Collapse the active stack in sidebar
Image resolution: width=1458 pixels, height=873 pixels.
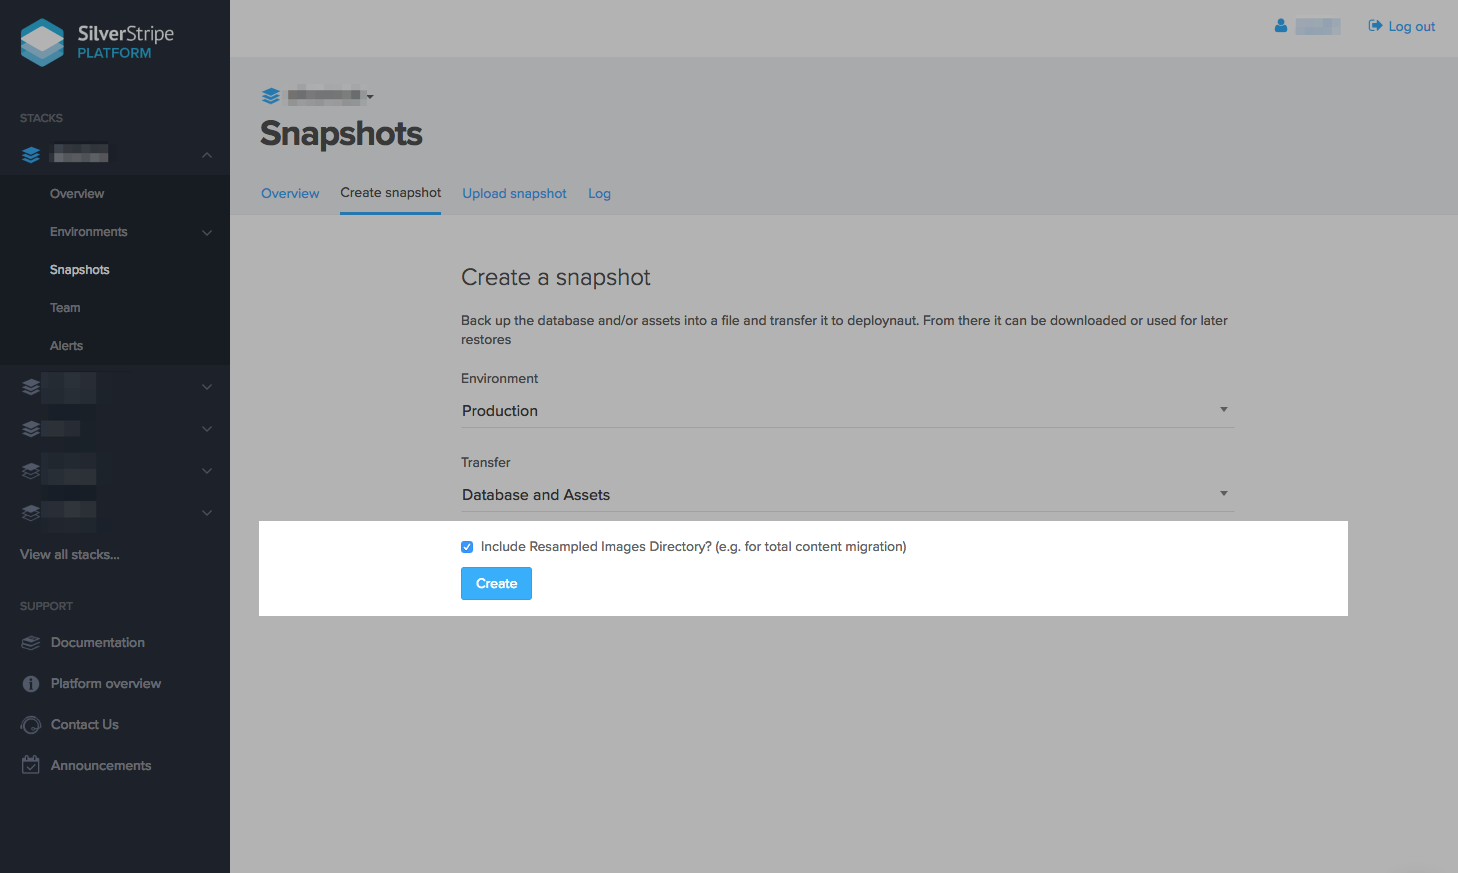pos(206,155)
